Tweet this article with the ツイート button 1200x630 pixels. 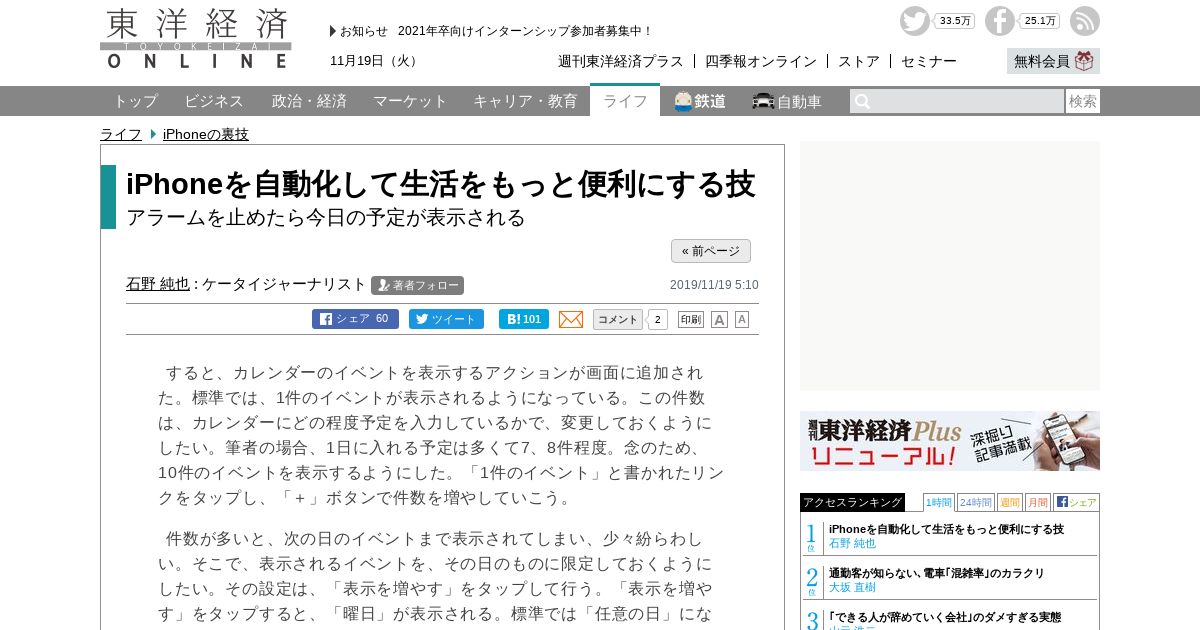446,319
